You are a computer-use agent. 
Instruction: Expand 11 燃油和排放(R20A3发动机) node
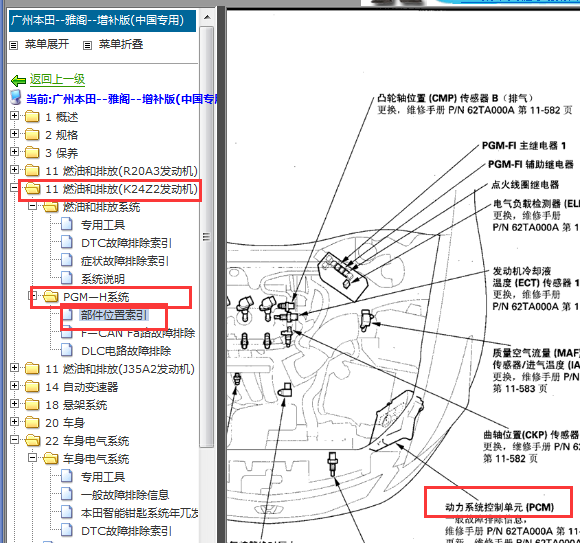[x=14, y=169]
